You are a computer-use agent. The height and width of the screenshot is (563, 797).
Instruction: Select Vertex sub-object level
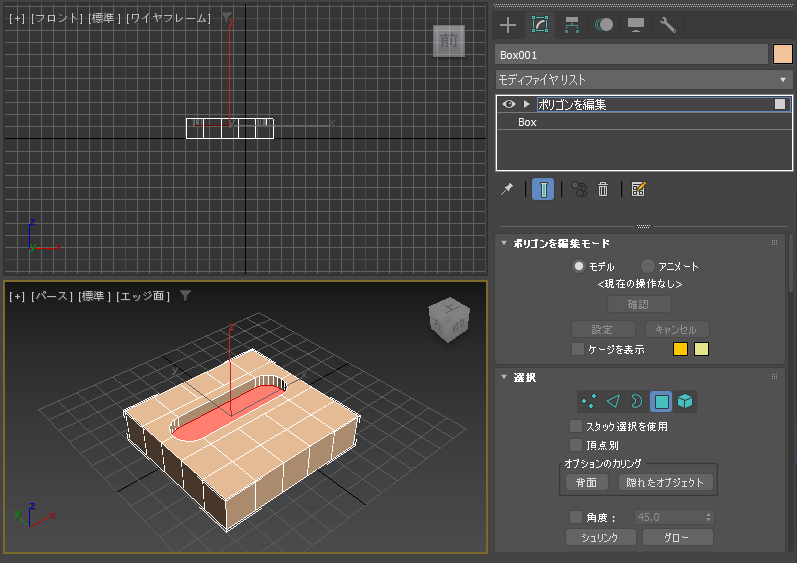pos(589,402)
